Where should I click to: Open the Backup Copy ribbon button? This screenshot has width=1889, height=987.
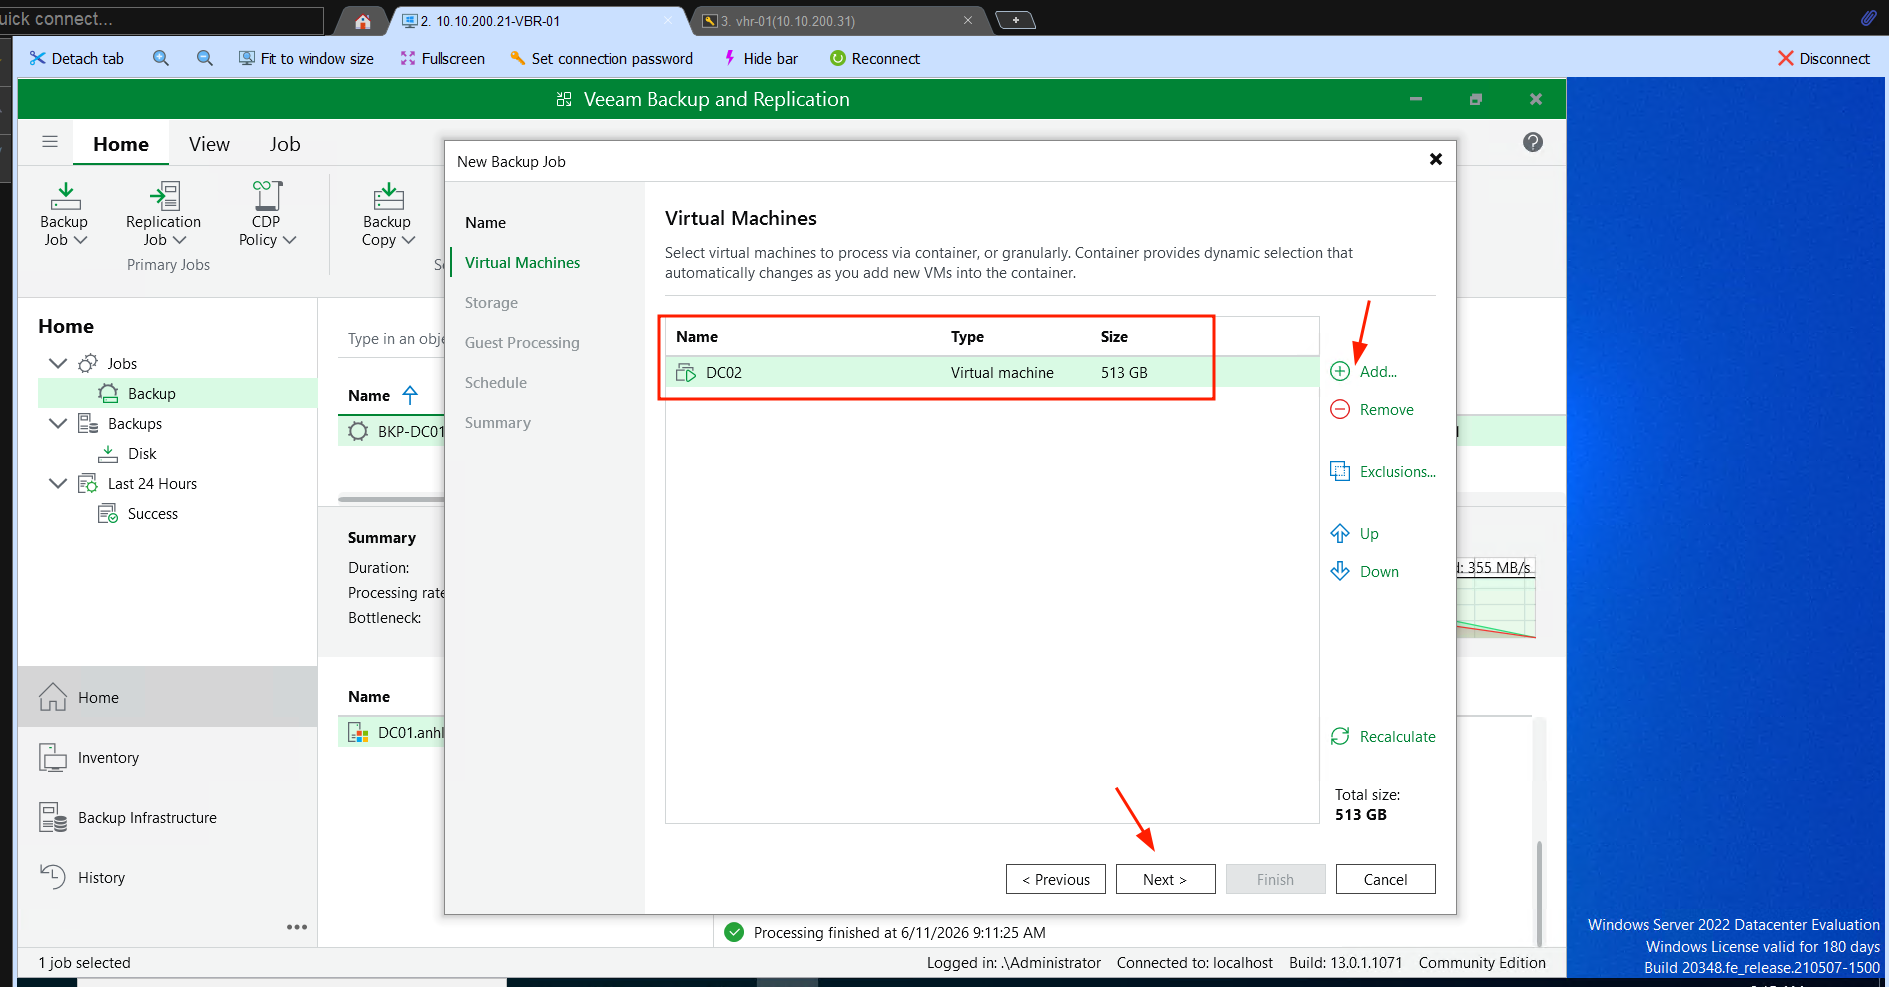click(x=388, y=214)
